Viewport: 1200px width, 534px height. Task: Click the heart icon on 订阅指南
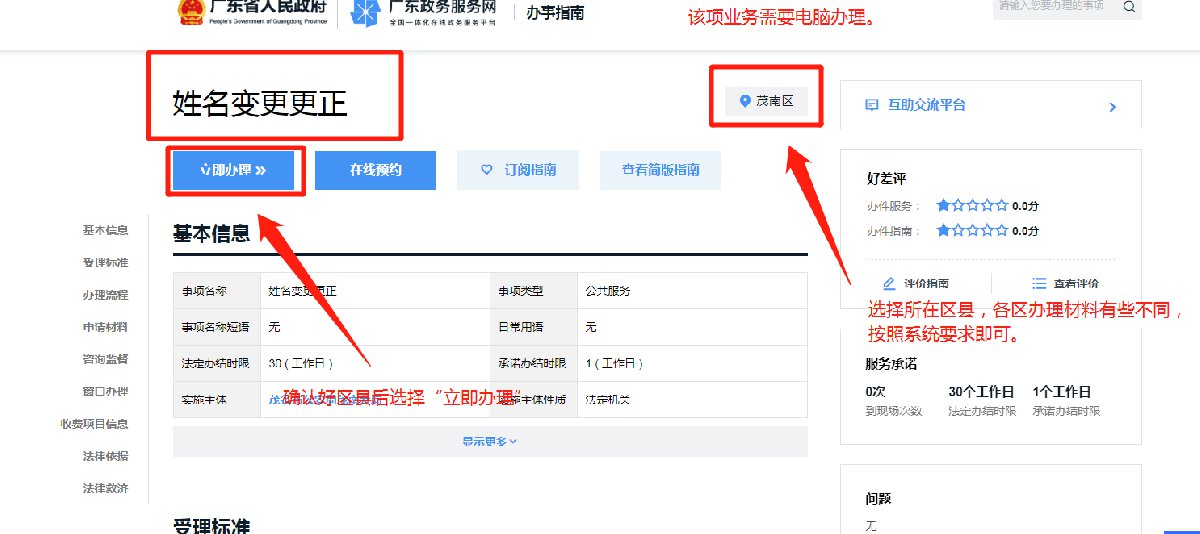pyautogui.click(x=487, y=170)
